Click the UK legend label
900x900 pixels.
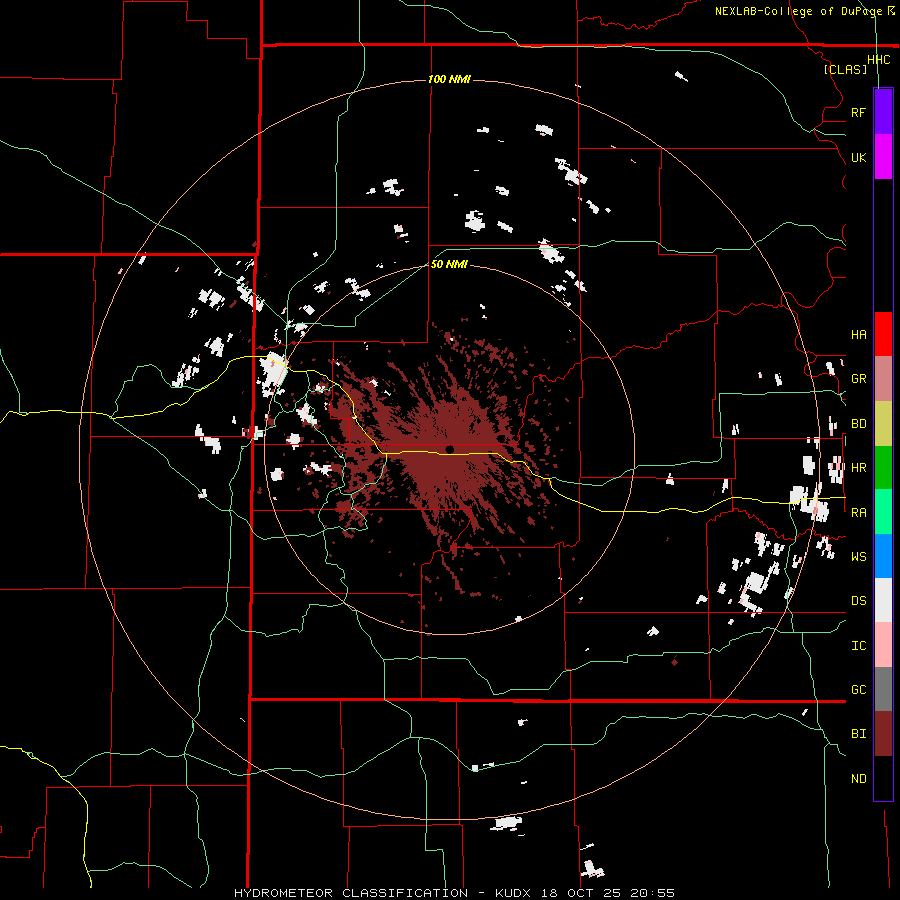(858, 157)
